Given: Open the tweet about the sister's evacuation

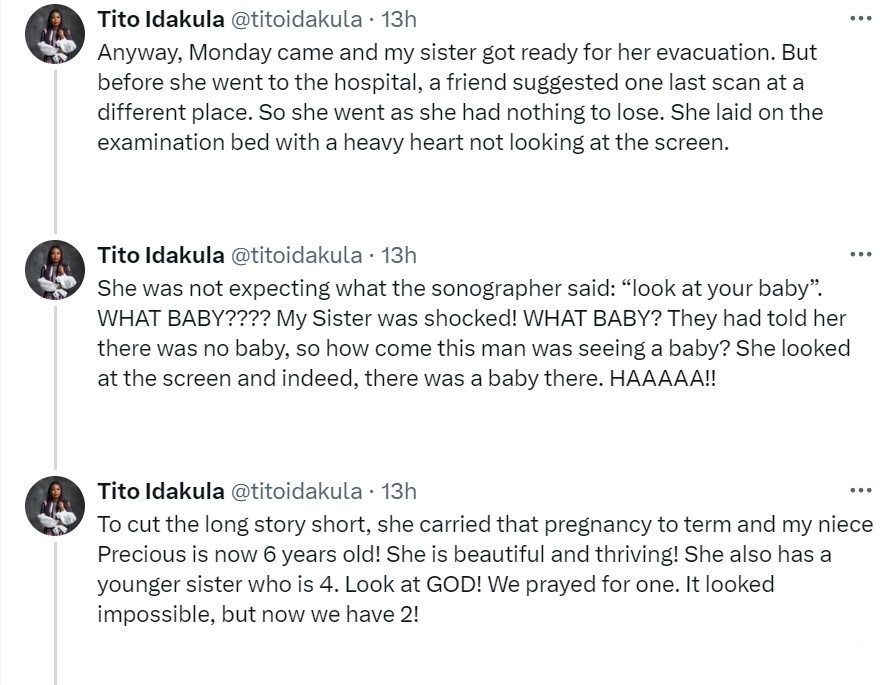Looking at the screenshot, I should [470, 96].
